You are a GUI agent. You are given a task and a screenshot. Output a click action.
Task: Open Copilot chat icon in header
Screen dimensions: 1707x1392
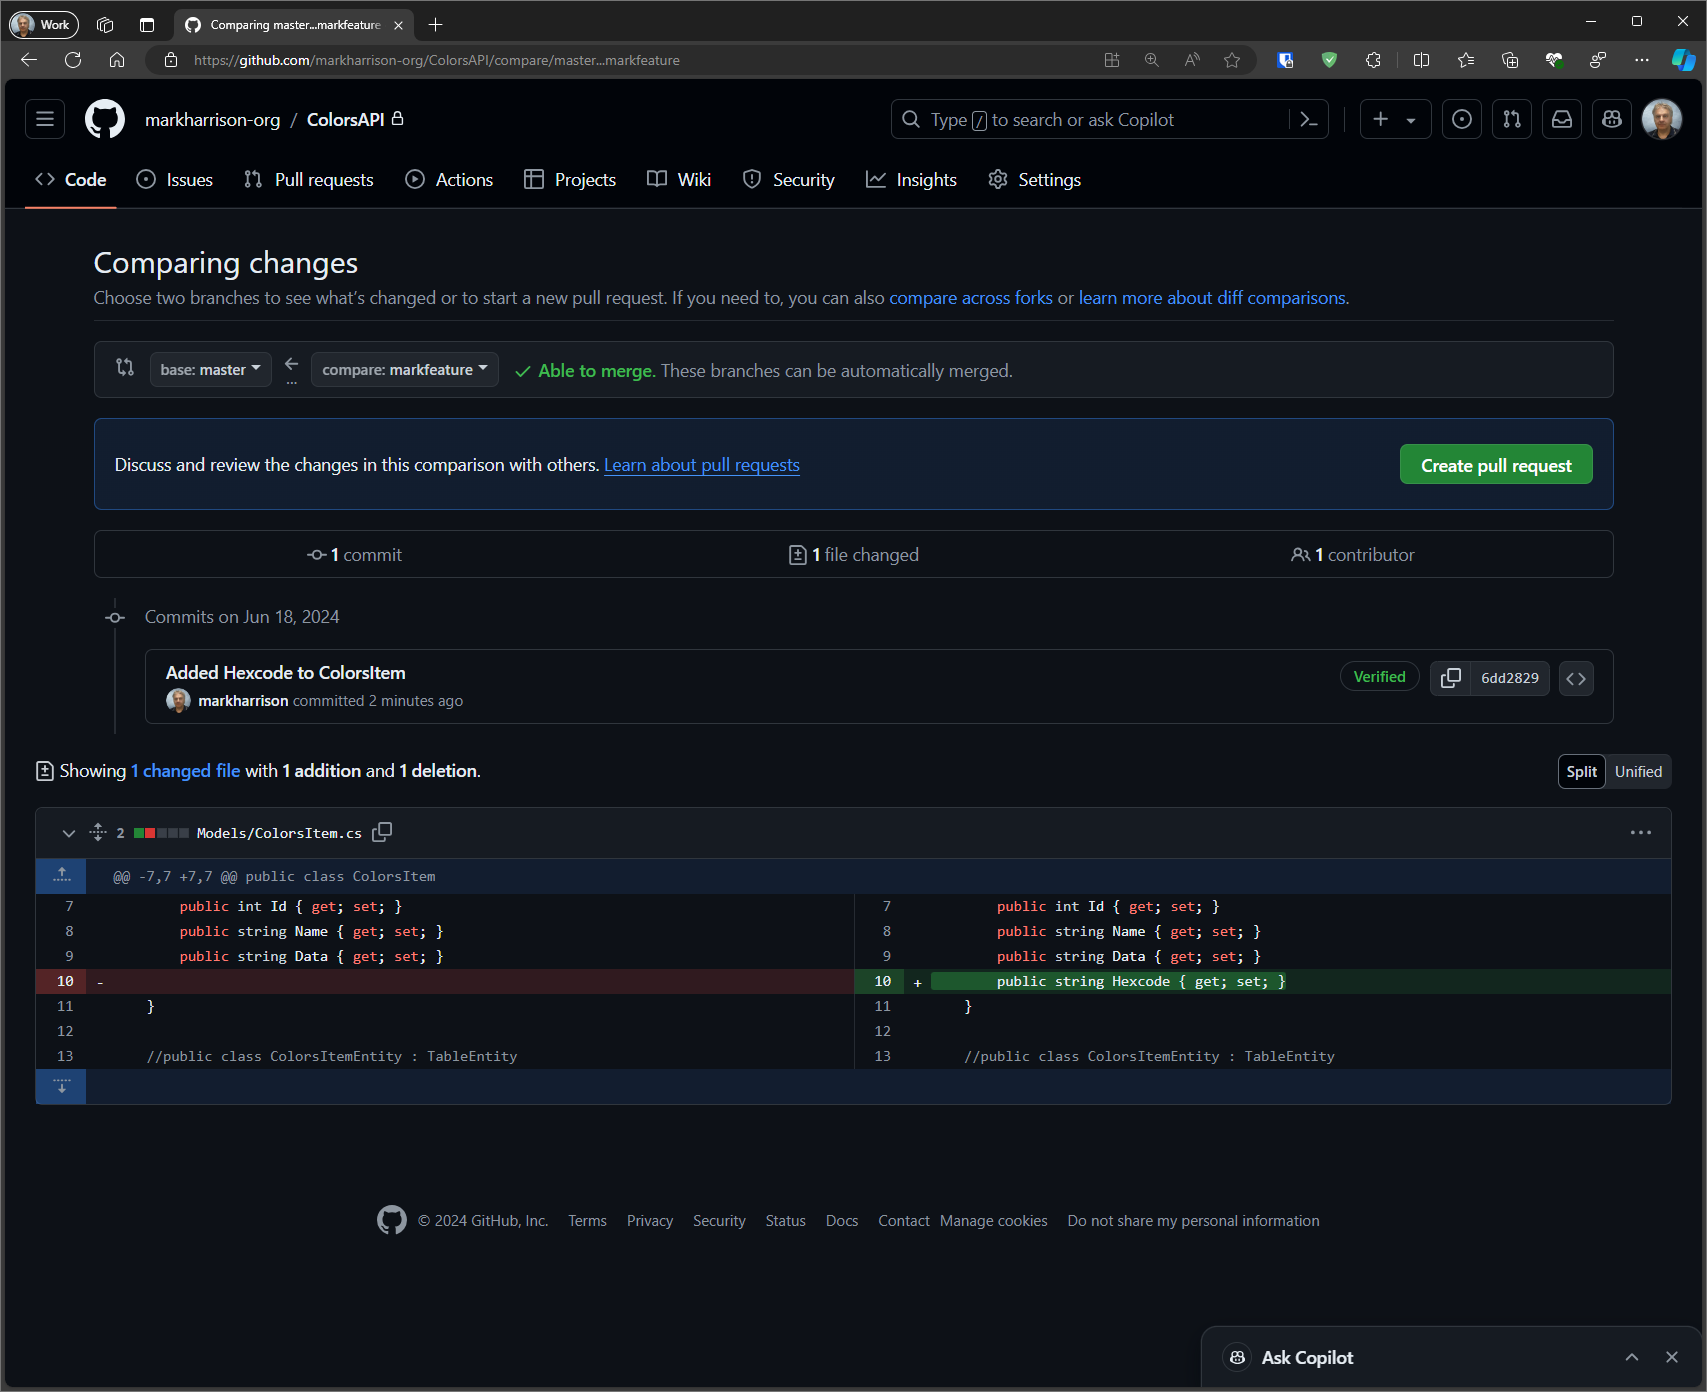pos(1611,120)
